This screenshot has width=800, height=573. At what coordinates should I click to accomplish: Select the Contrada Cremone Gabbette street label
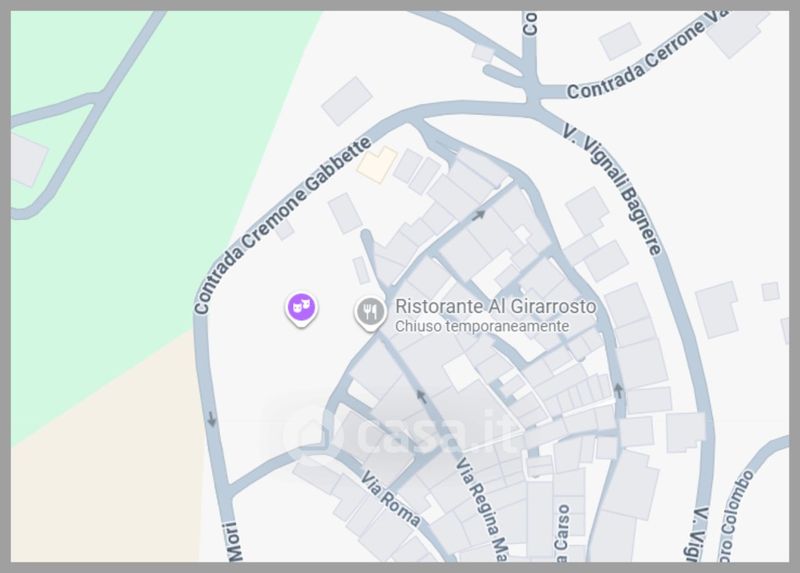coord(283,225)
